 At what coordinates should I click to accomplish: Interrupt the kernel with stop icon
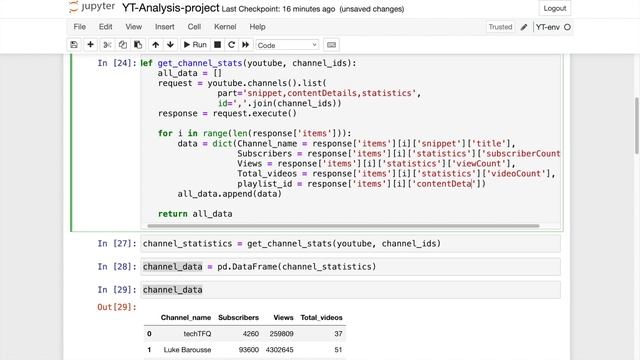tap(218, 45)
